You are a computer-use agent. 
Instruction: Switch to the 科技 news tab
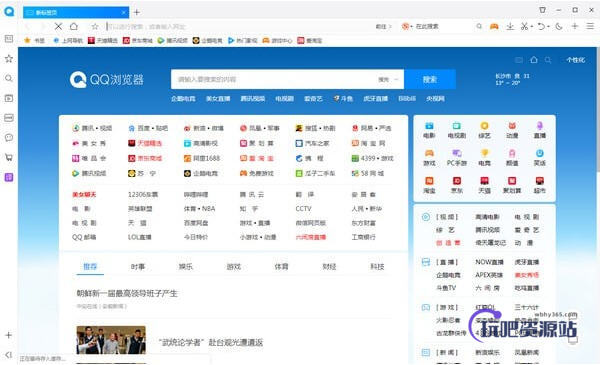click(x=377, y=266)
